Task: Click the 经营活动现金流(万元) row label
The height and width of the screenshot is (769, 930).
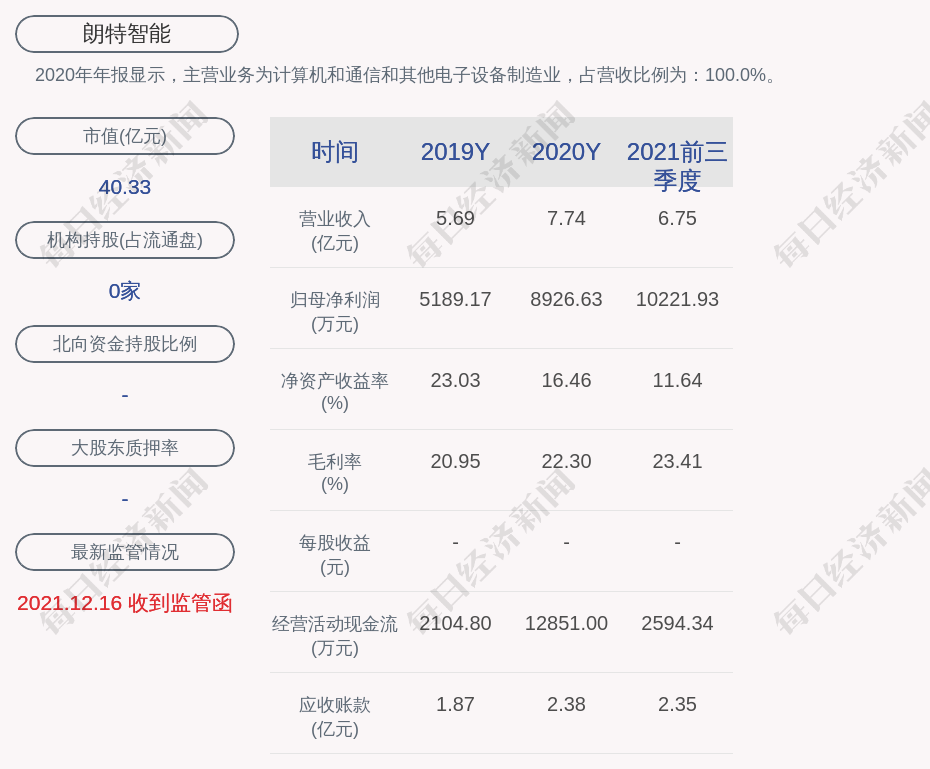Action: (x=335, y=635)
